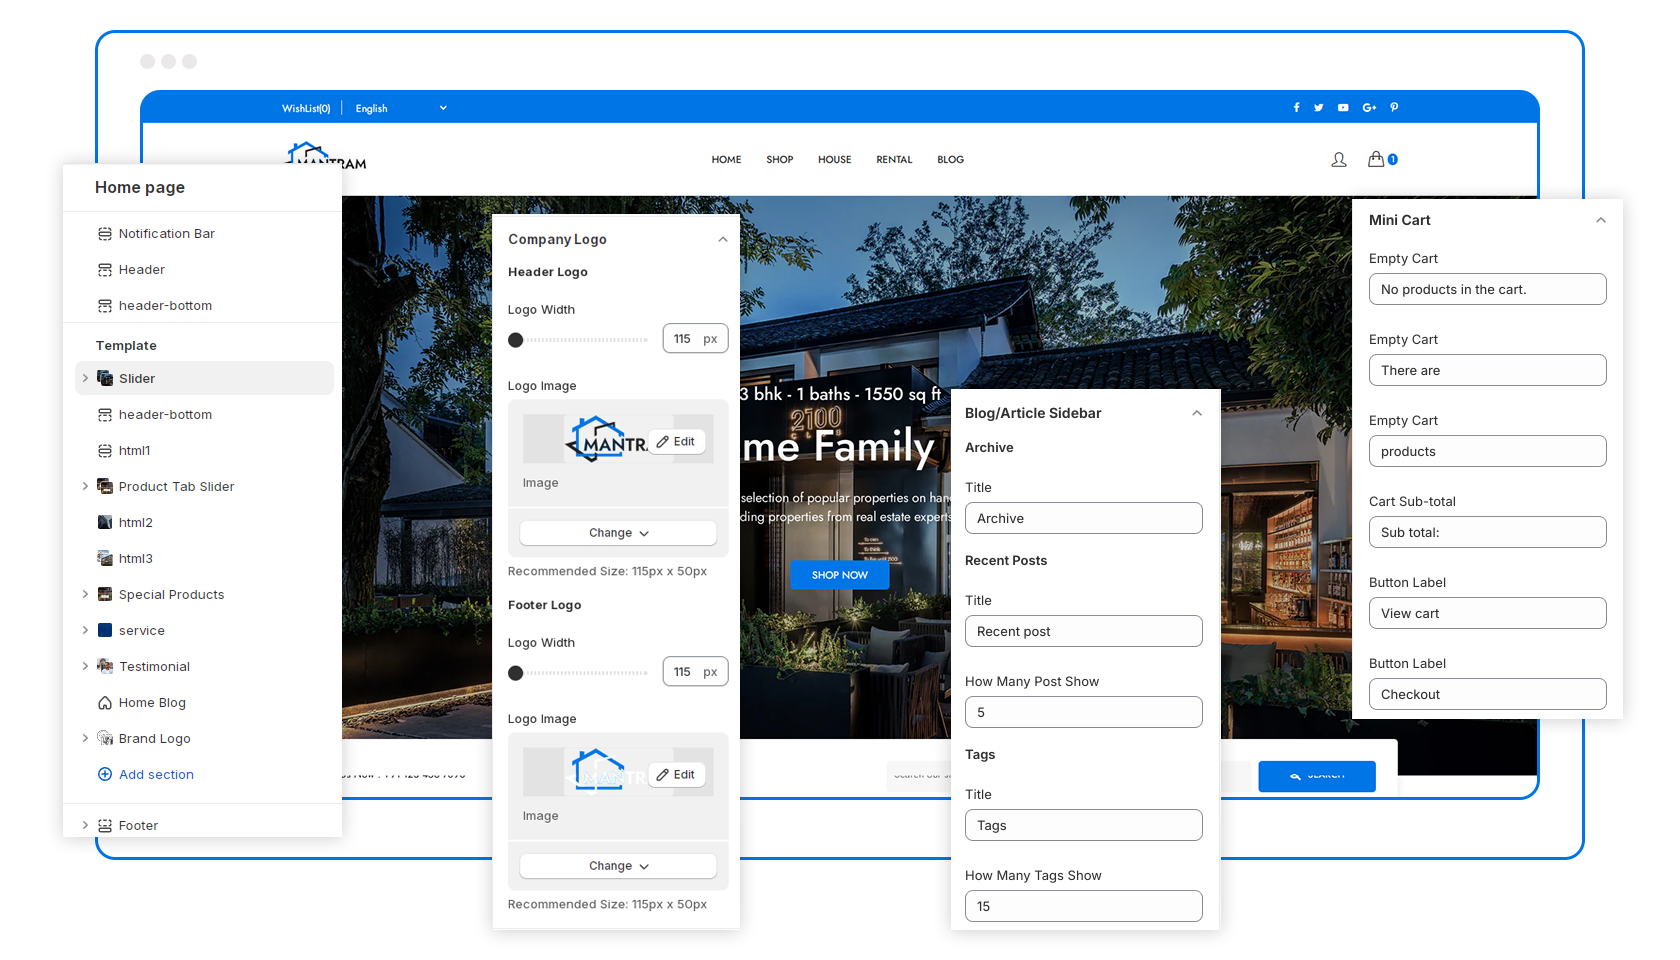Image resolution: width=1680 pixels, height=960 pixels.
Task: Collapse the Company Logo panel
Action: tap(722, 239)
